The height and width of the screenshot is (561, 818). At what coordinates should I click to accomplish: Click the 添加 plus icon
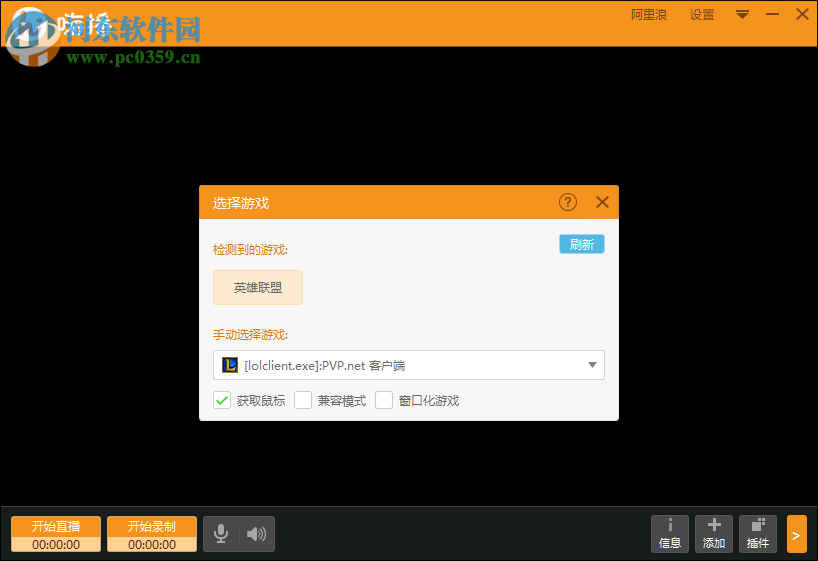click(x=714, y=534)
